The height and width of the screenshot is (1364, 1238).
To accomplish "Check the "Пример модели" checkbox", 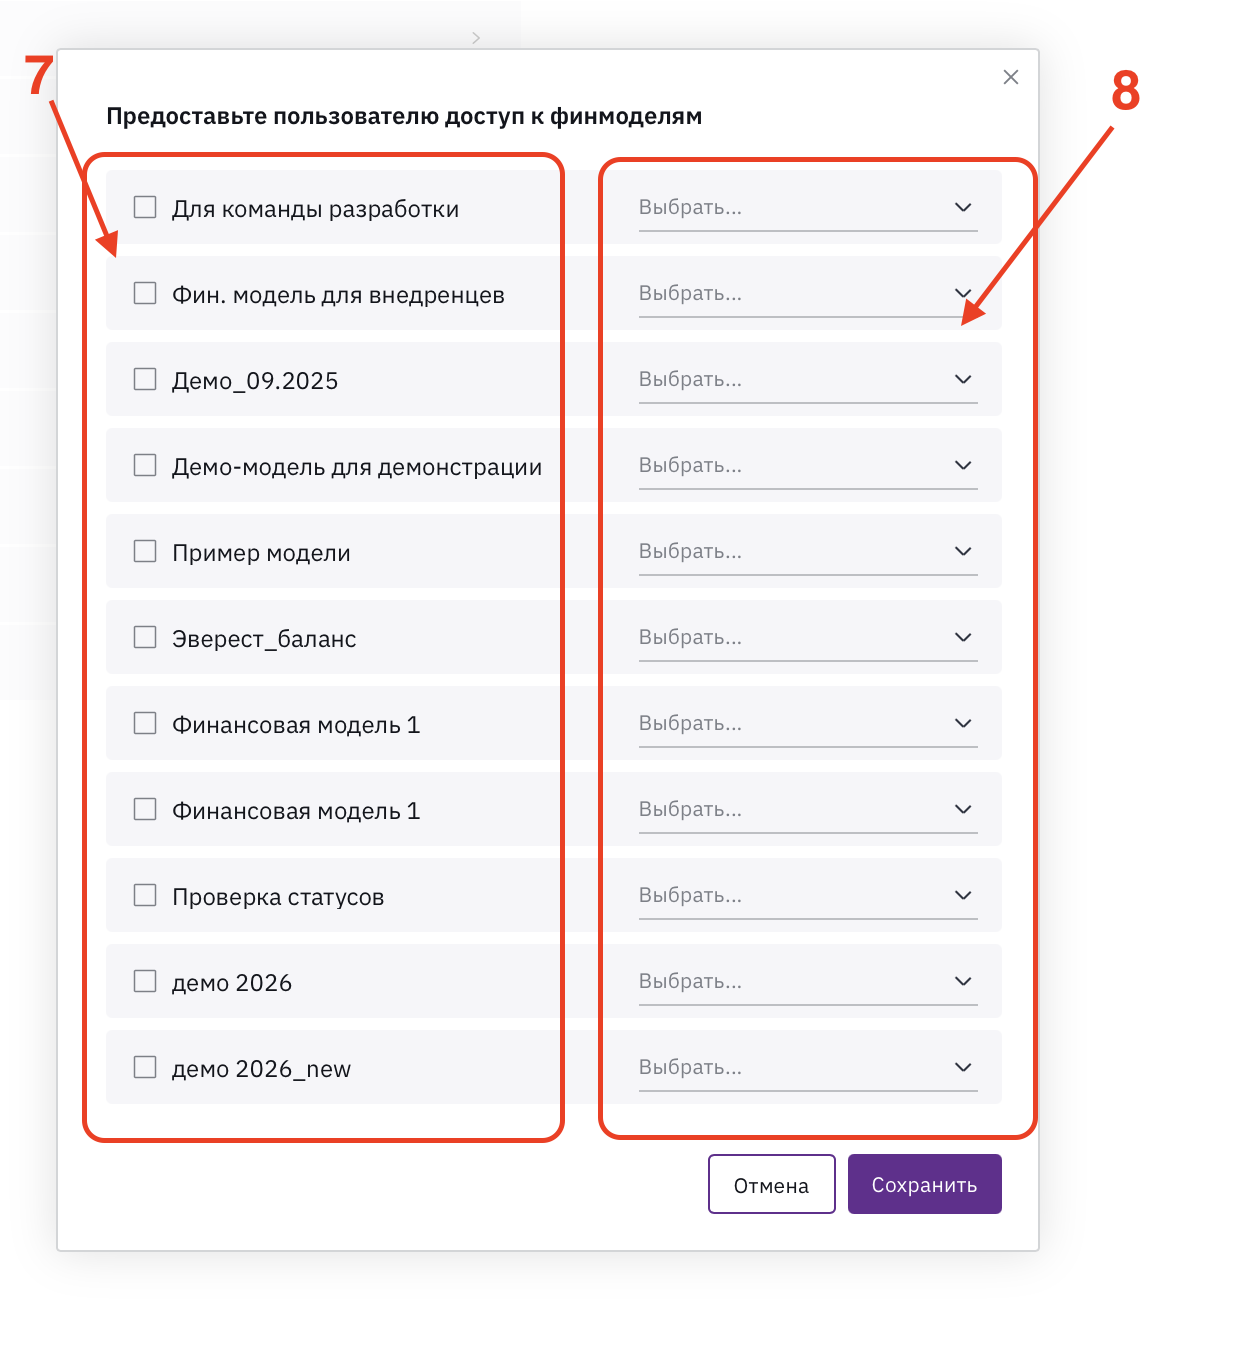I will (145, 551).
